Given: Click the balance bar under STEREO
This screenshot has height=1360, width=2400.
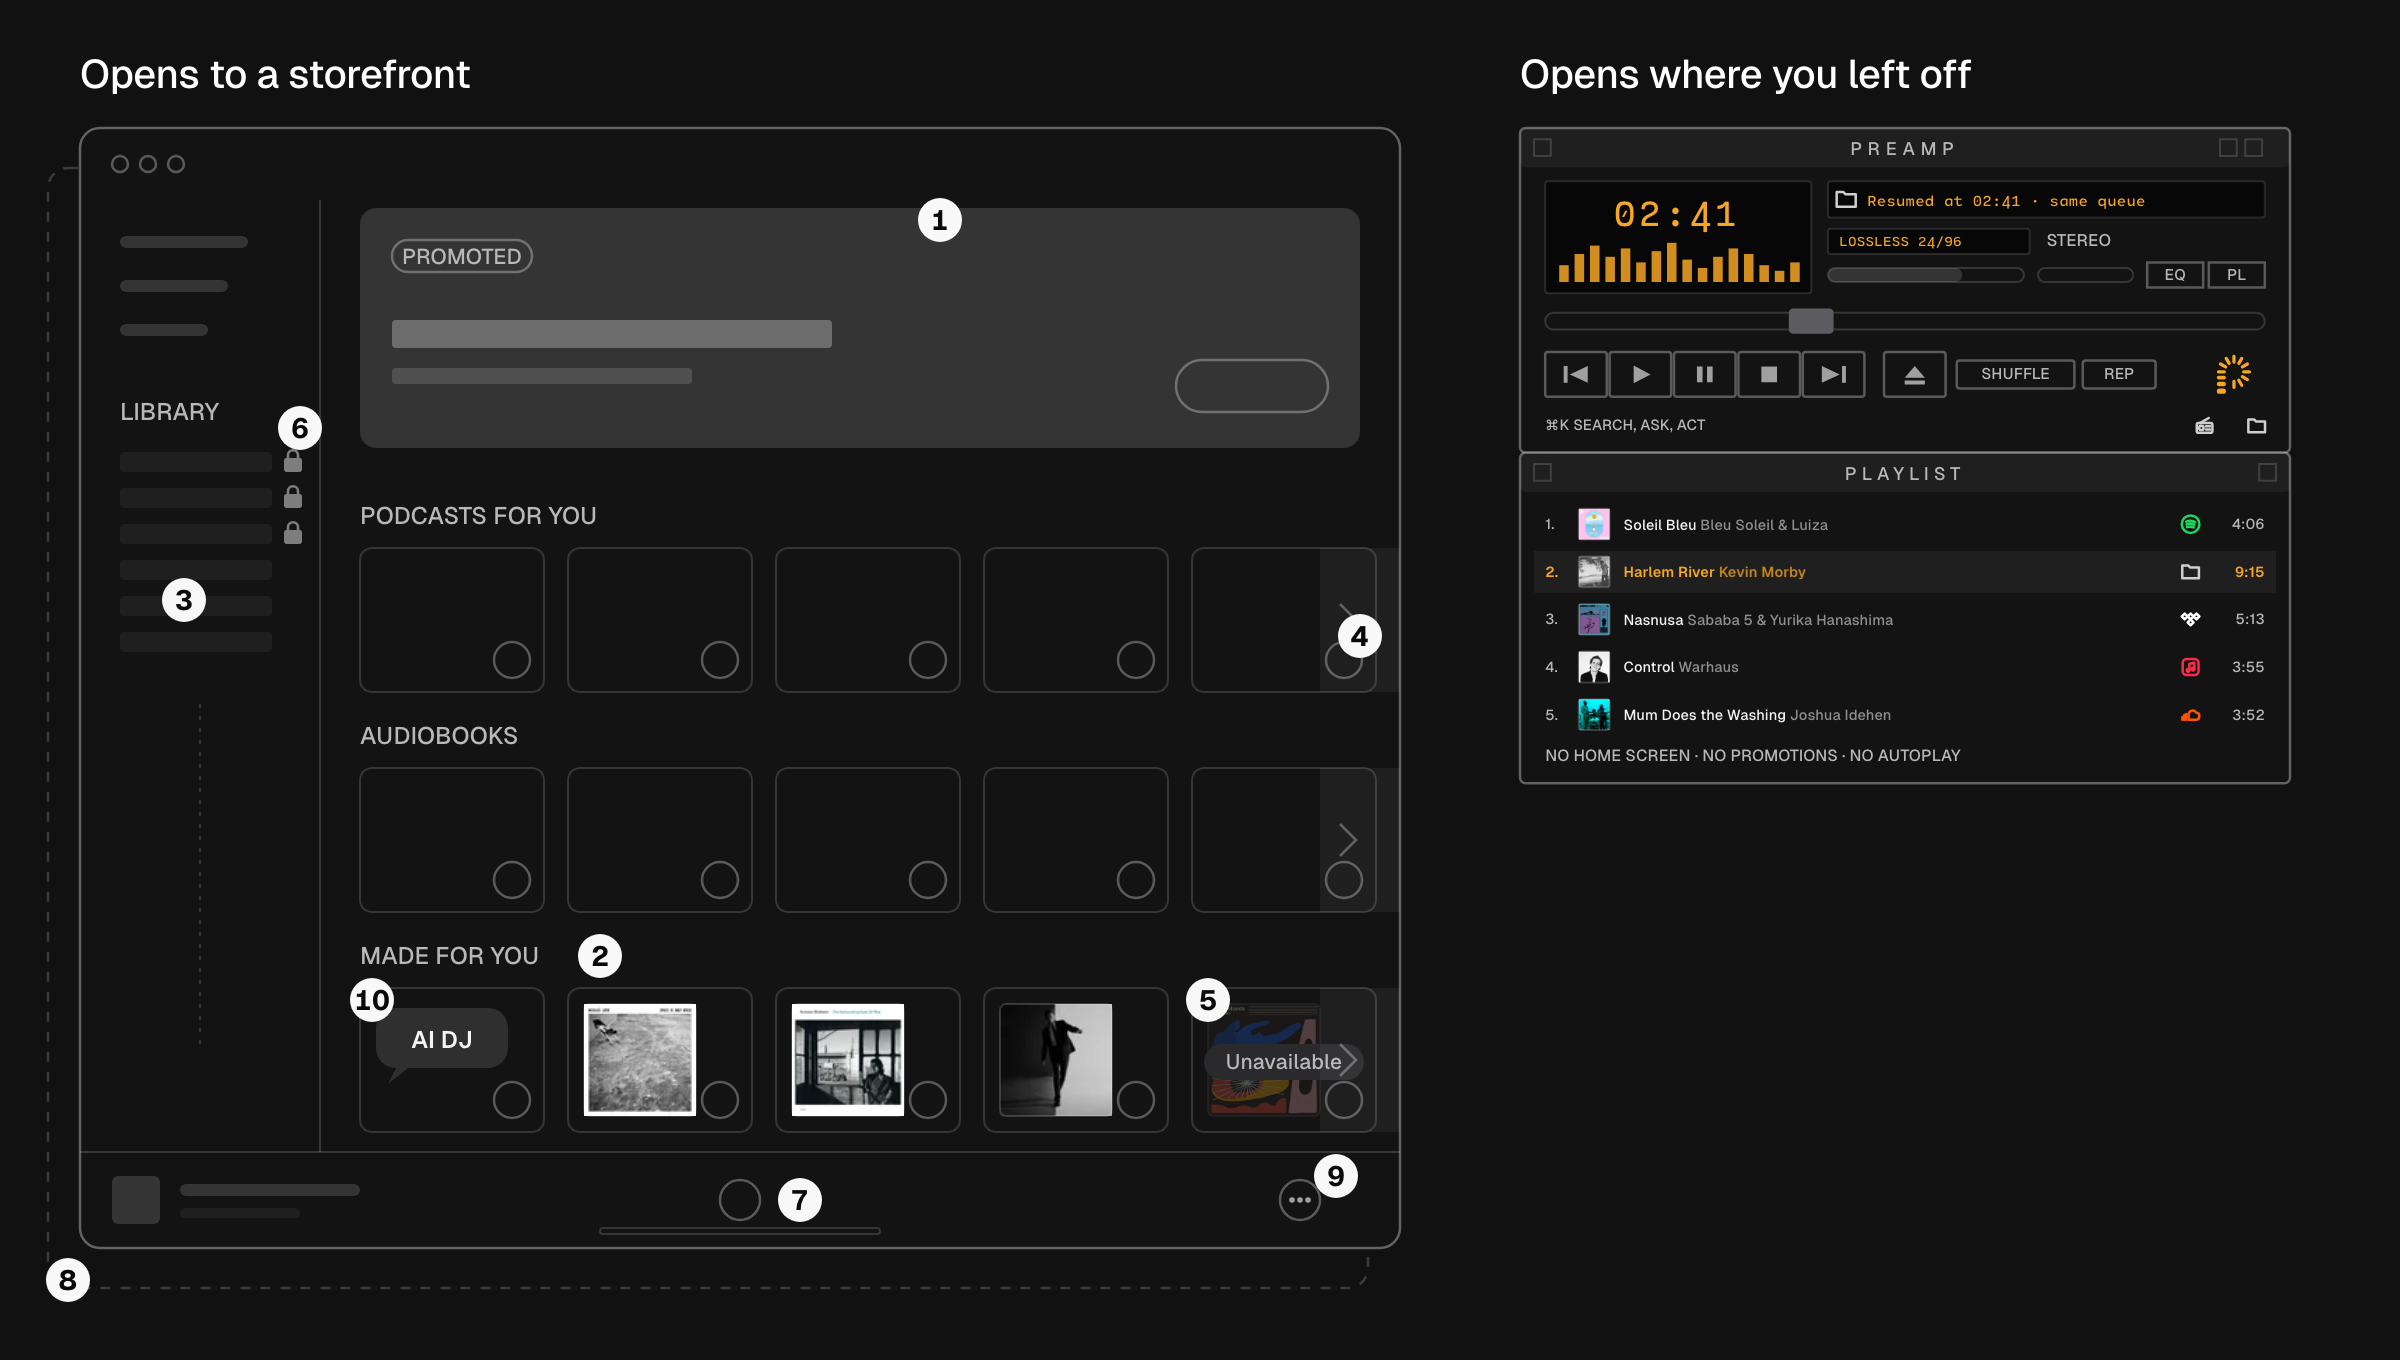Looking at the screenshot, I should pyautogui.click(x=2085, y=275).
